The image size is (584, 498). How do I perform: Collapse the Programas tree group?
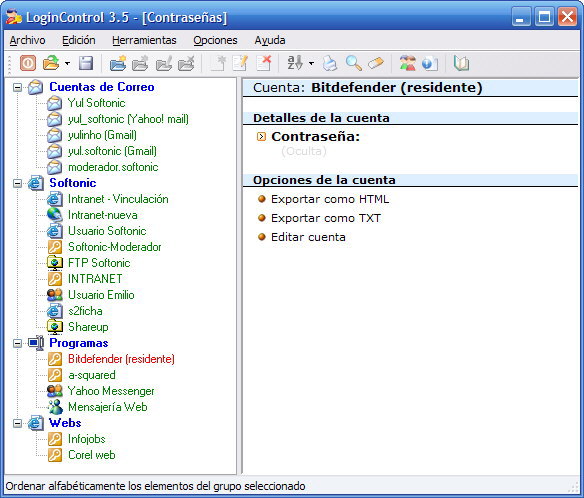point(17,343)
